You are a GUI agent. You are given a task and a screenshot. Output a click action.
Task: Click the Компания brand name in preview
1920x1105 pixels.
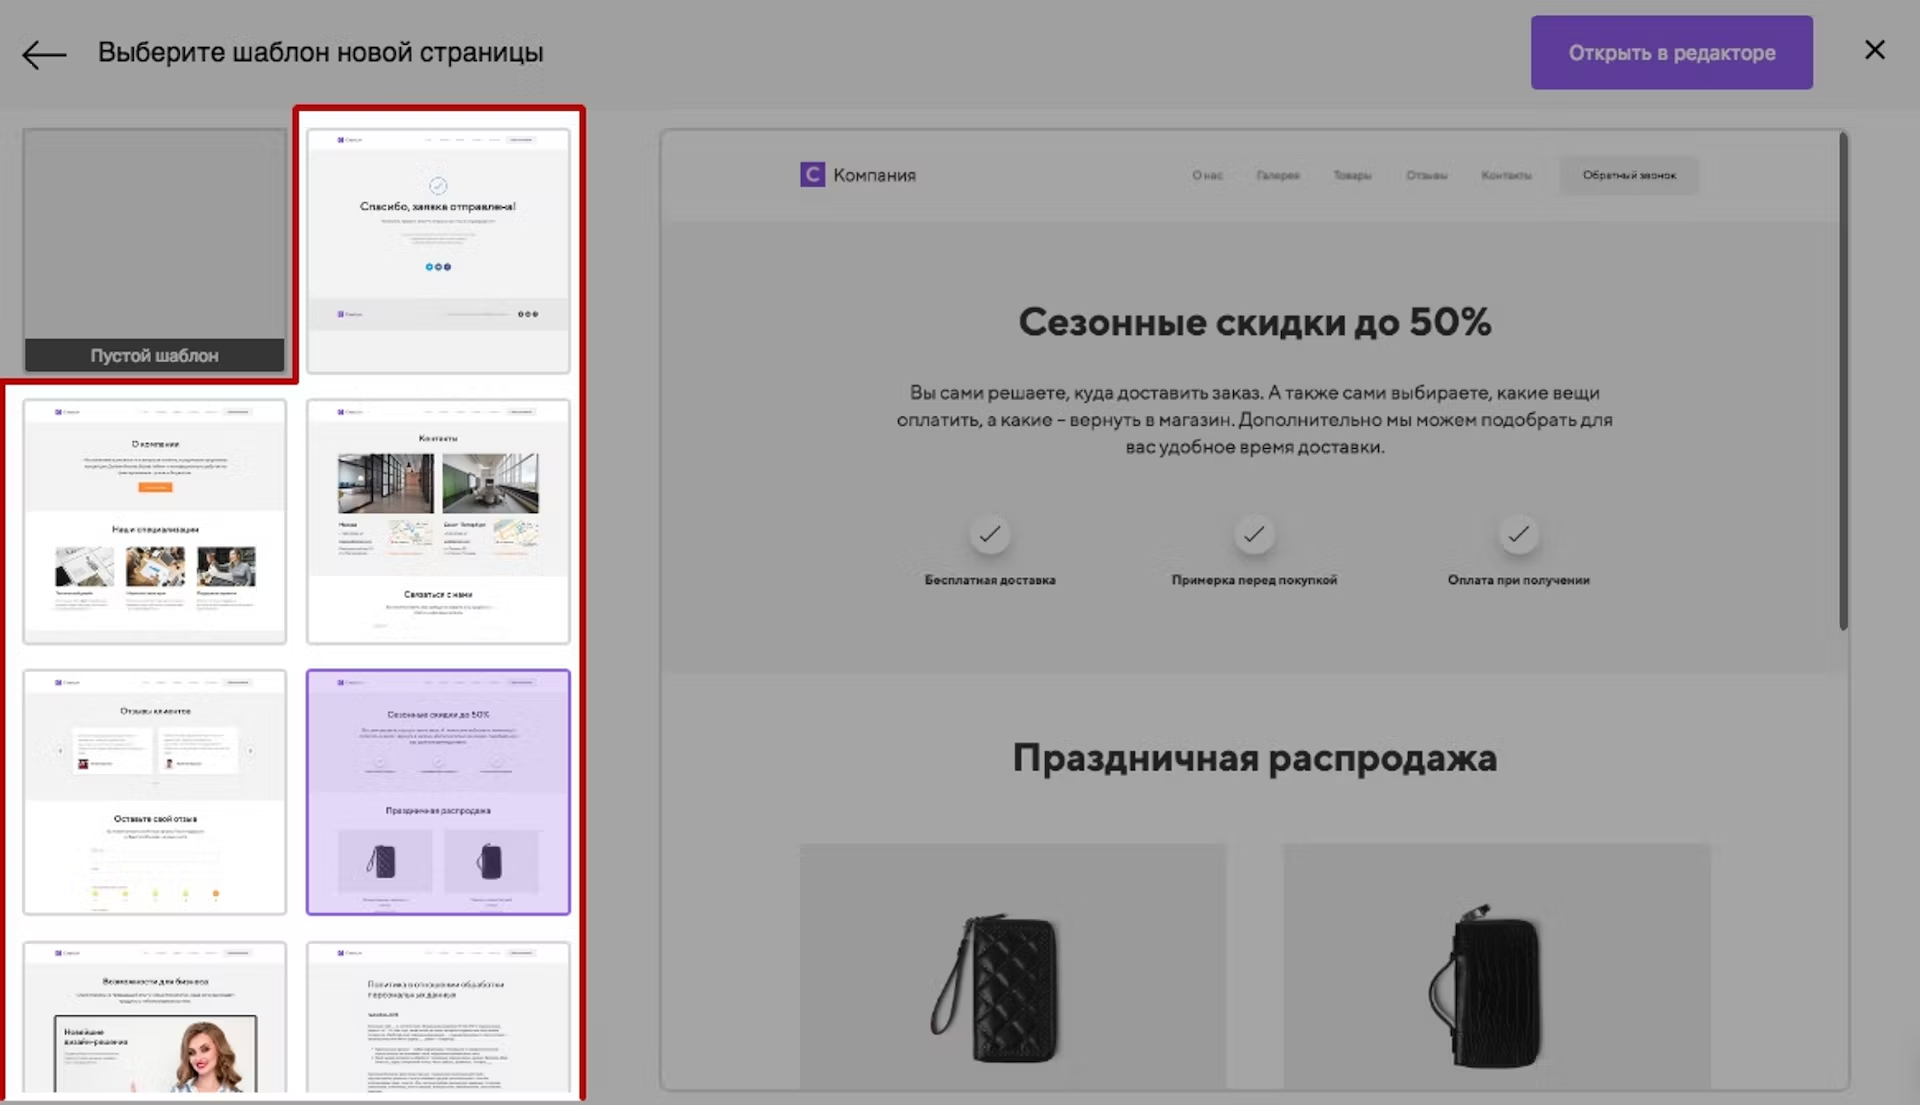[x=875, y=175]
